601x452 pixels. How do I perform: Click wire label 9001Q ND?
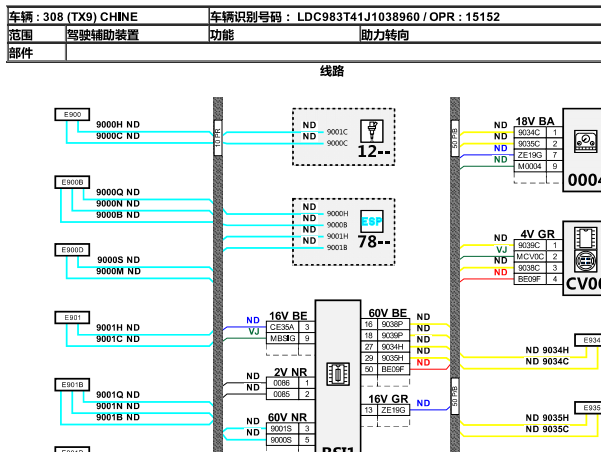(118, 395)
